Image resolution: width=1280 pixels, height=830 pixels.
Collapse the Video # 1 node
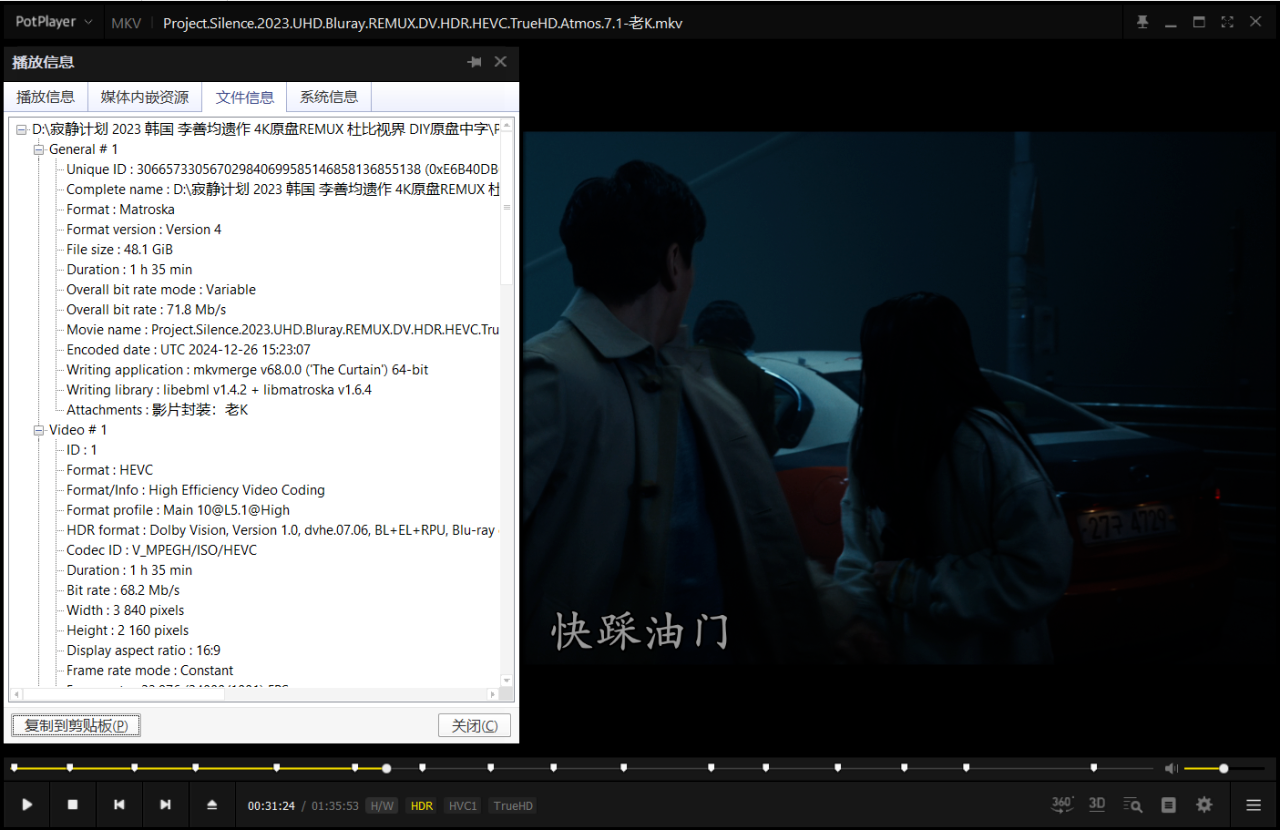(39, 430)
